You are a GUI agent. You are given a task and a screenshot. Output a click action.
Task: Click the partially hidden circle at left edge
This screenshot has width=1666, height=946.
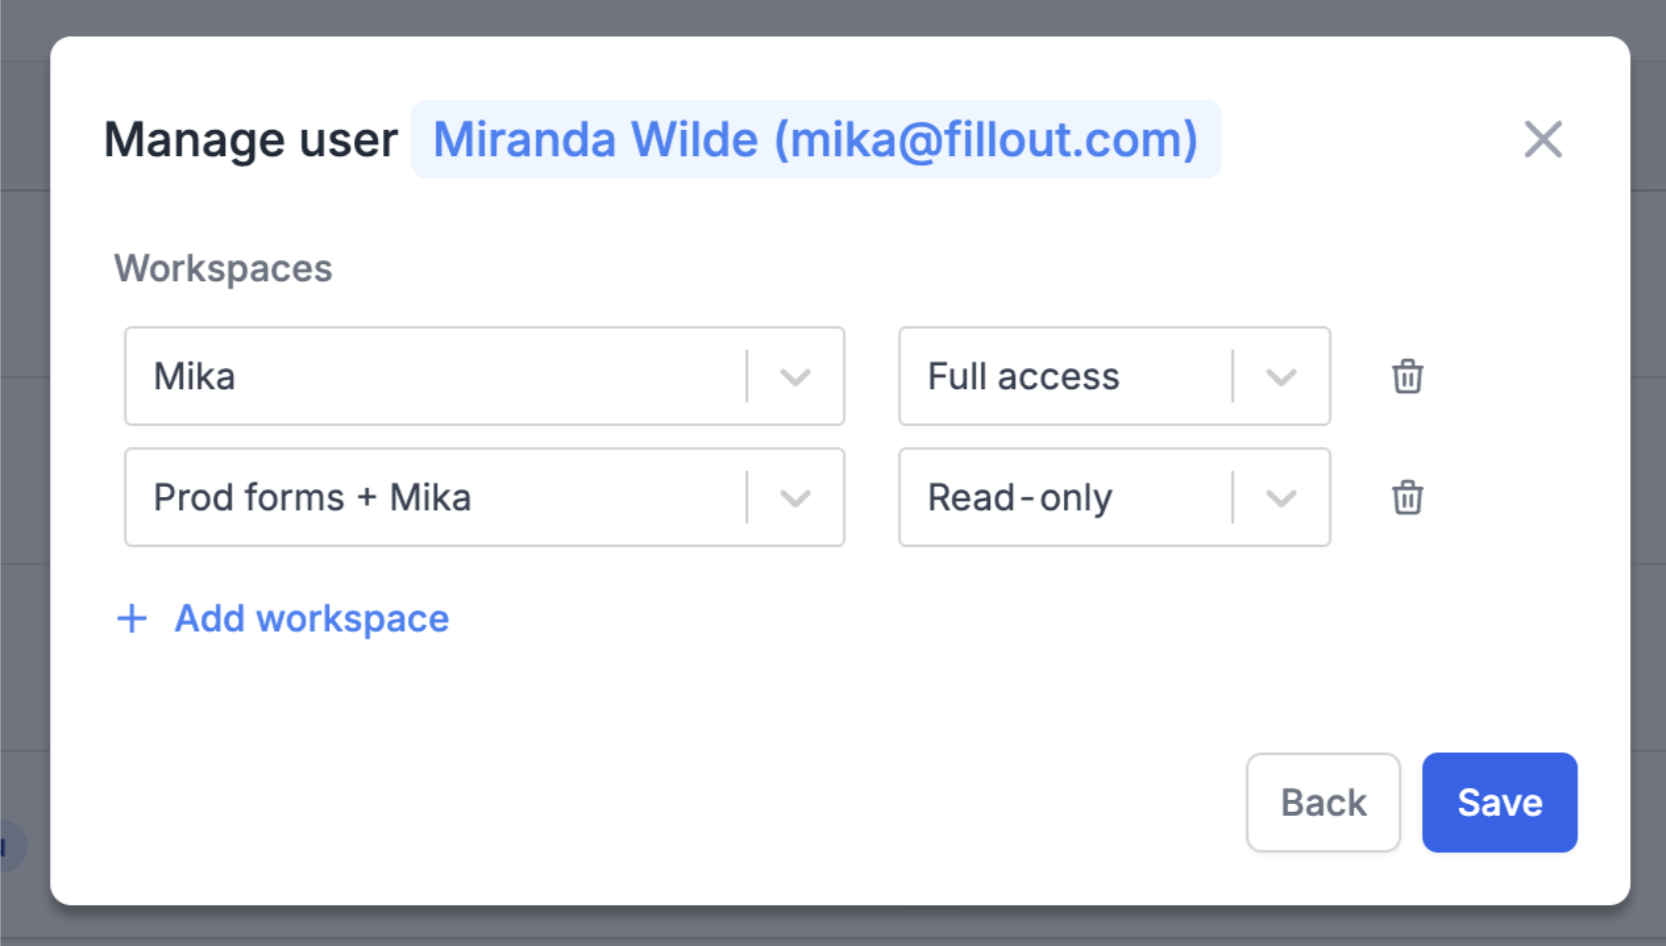coord(10,846)
